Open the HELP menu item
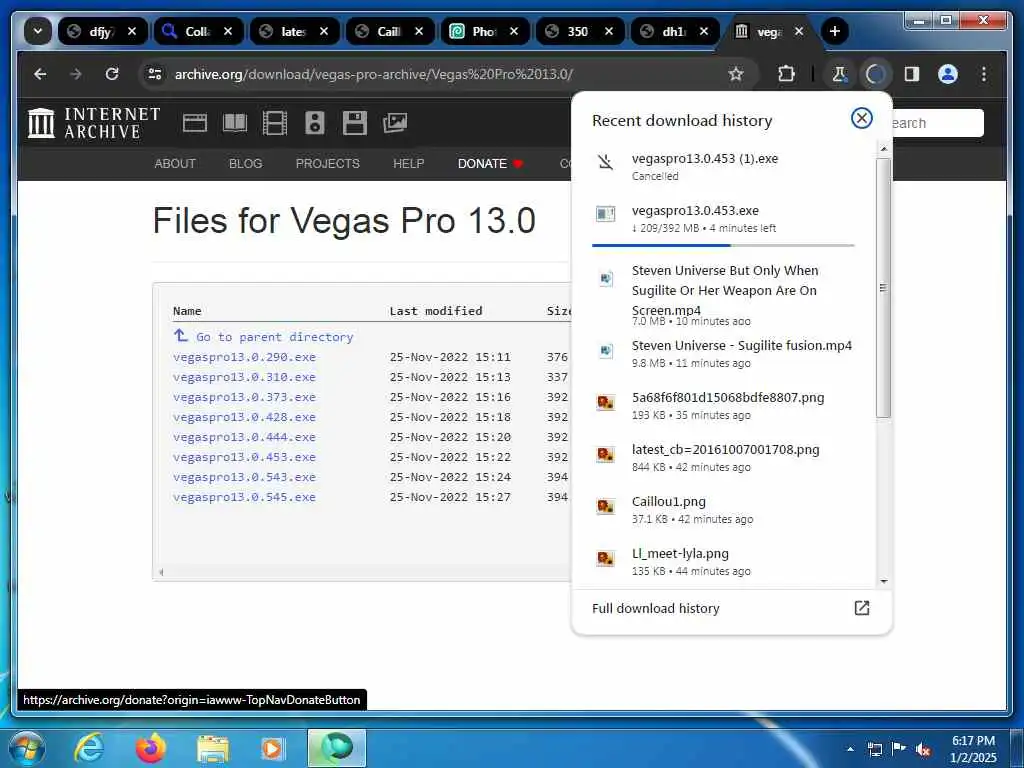 (408, 163)
